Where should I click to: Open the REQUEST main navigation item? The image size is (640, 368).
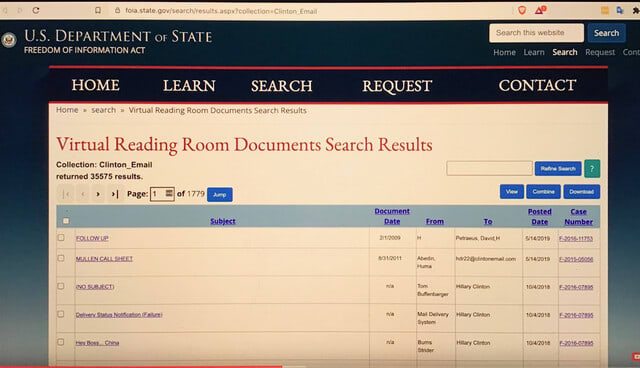(x=397, y=86)
